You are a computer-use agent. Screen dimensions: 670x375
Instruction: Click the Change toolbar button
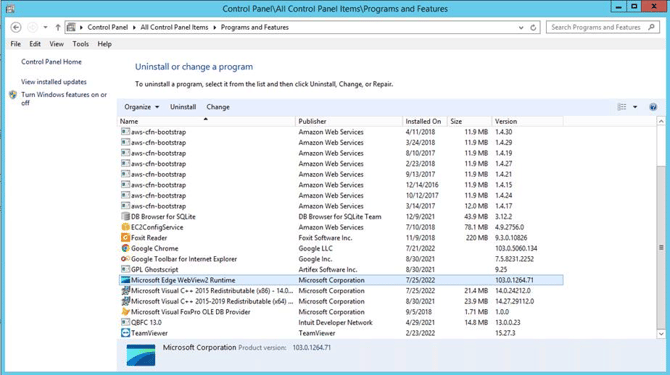(x=218, y=107)
